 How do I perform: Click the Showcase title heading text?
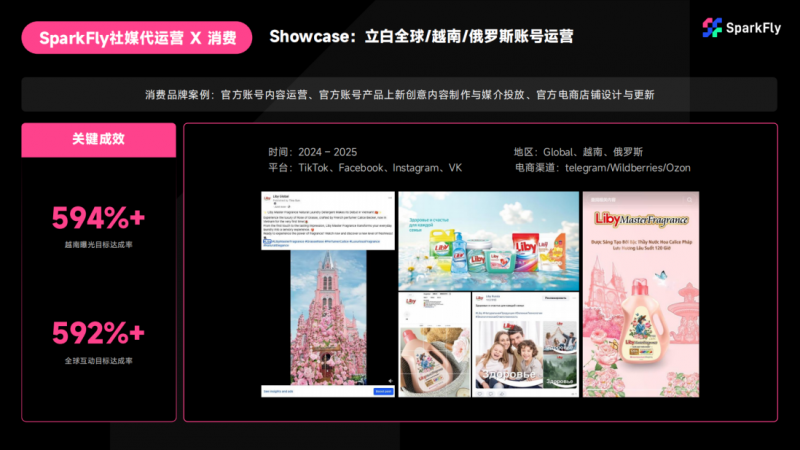(421, 38)
